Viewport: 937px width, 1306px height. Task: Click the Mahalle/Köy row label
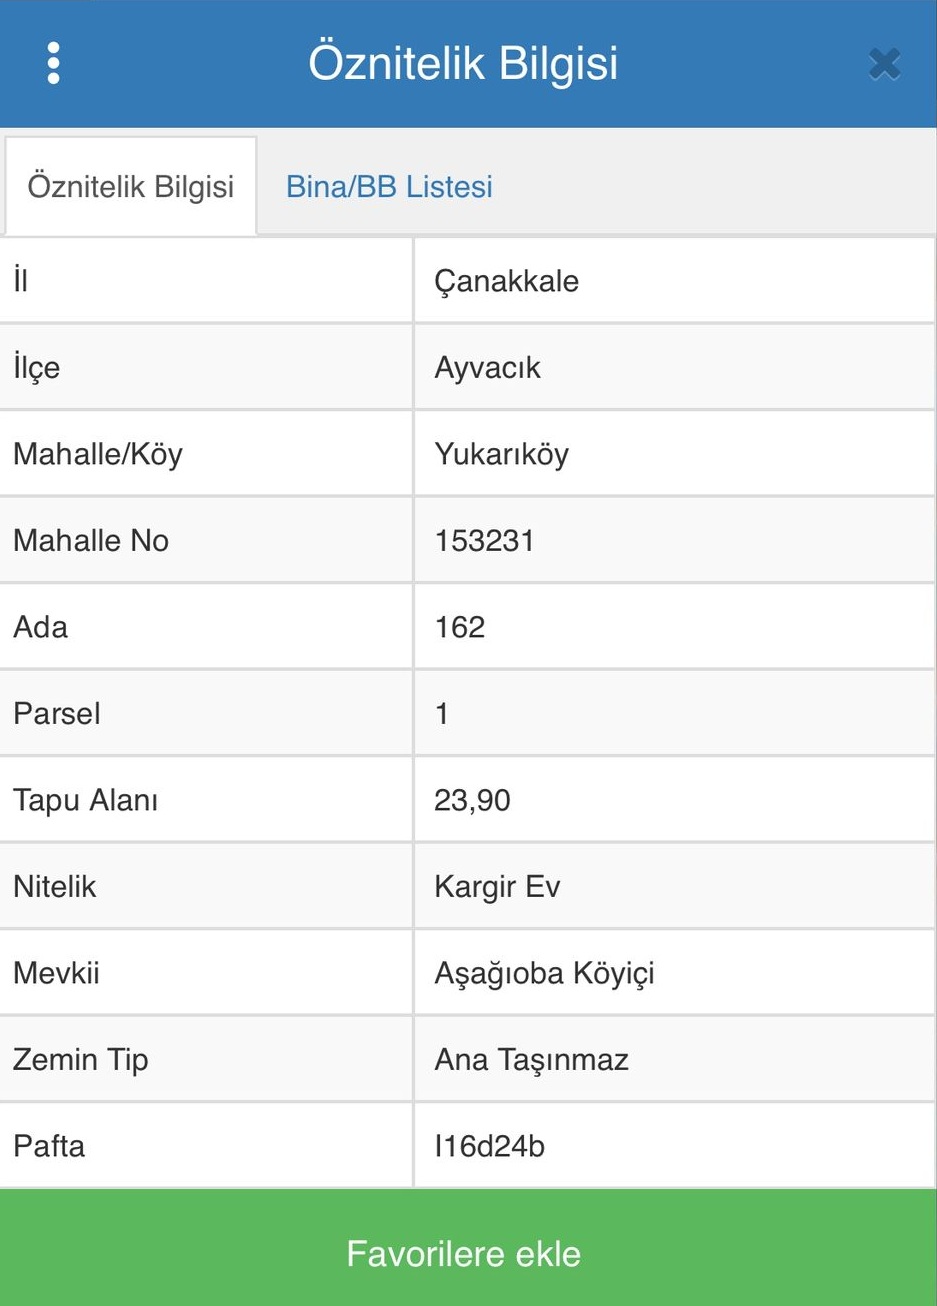(x=98, y=454)
